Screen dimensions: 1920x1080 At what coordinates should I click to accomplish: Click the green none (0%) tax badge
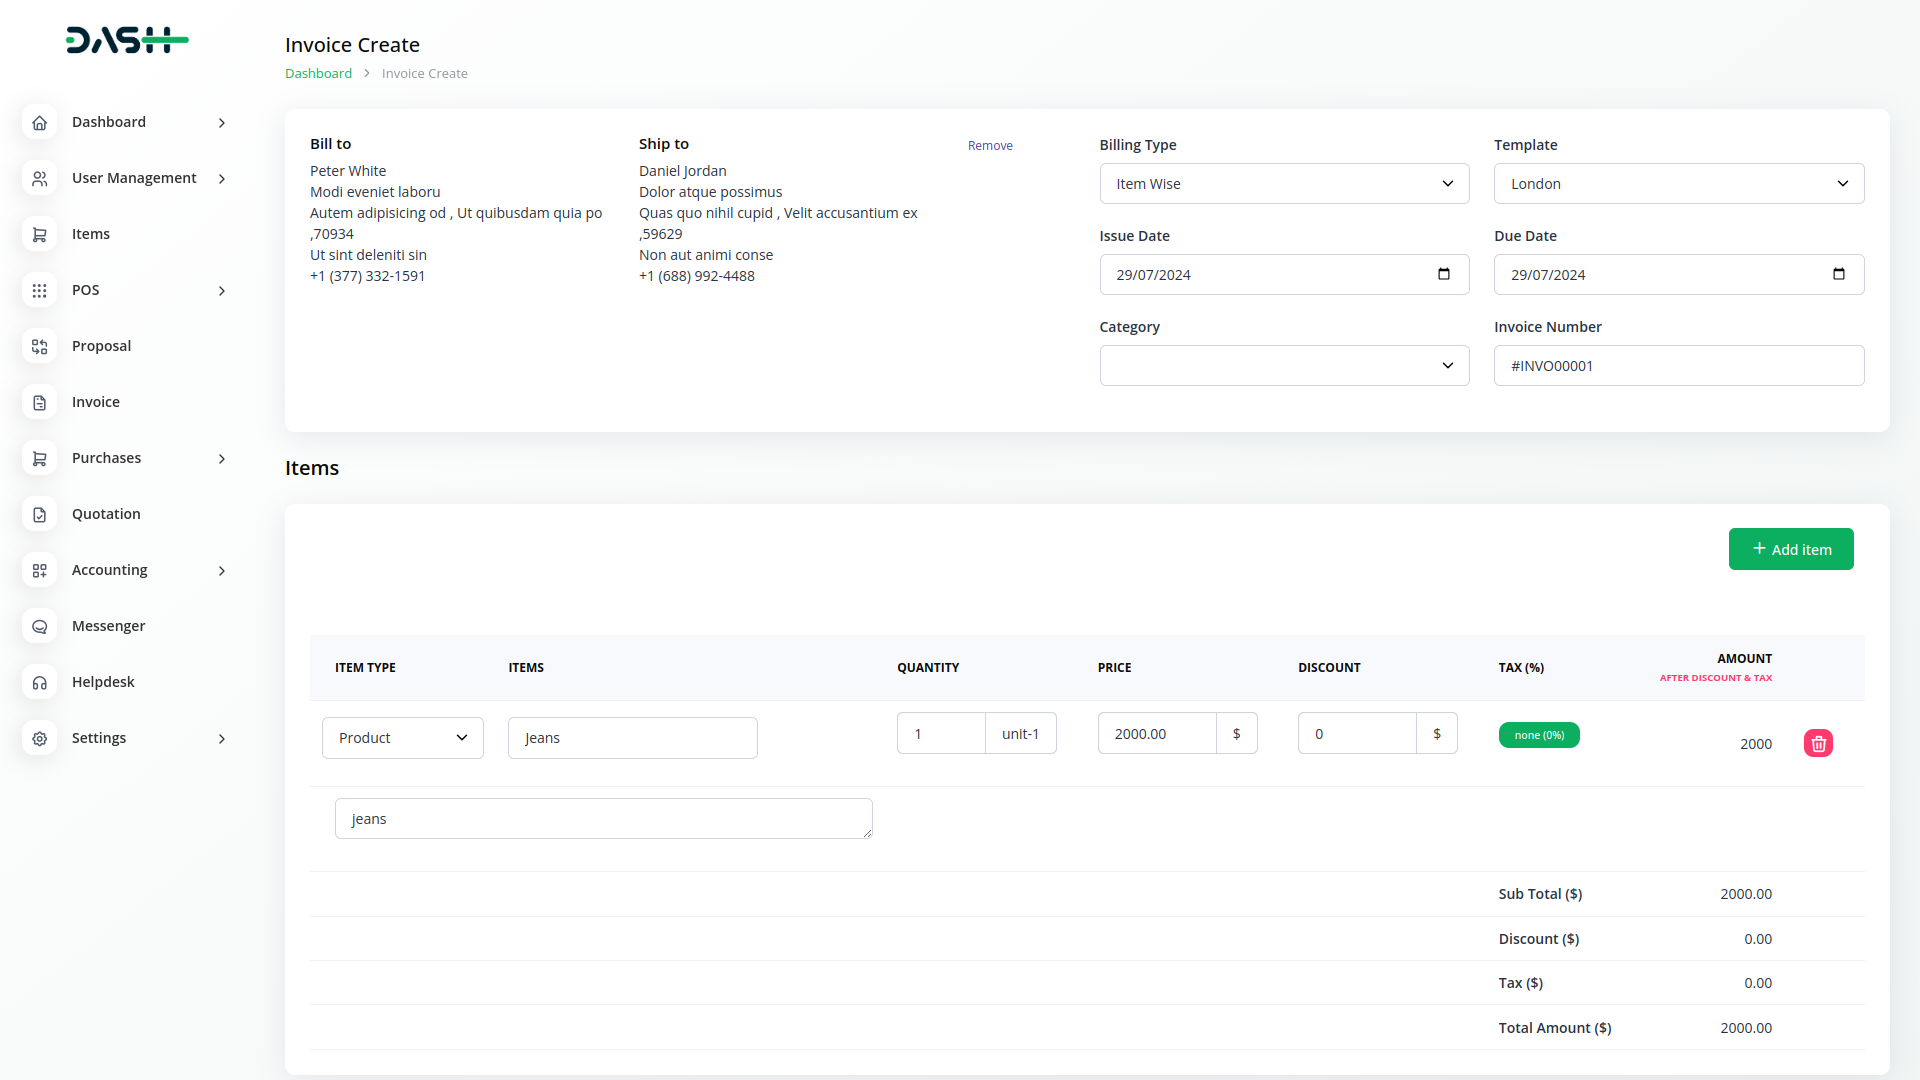(x=1538, y=735)
